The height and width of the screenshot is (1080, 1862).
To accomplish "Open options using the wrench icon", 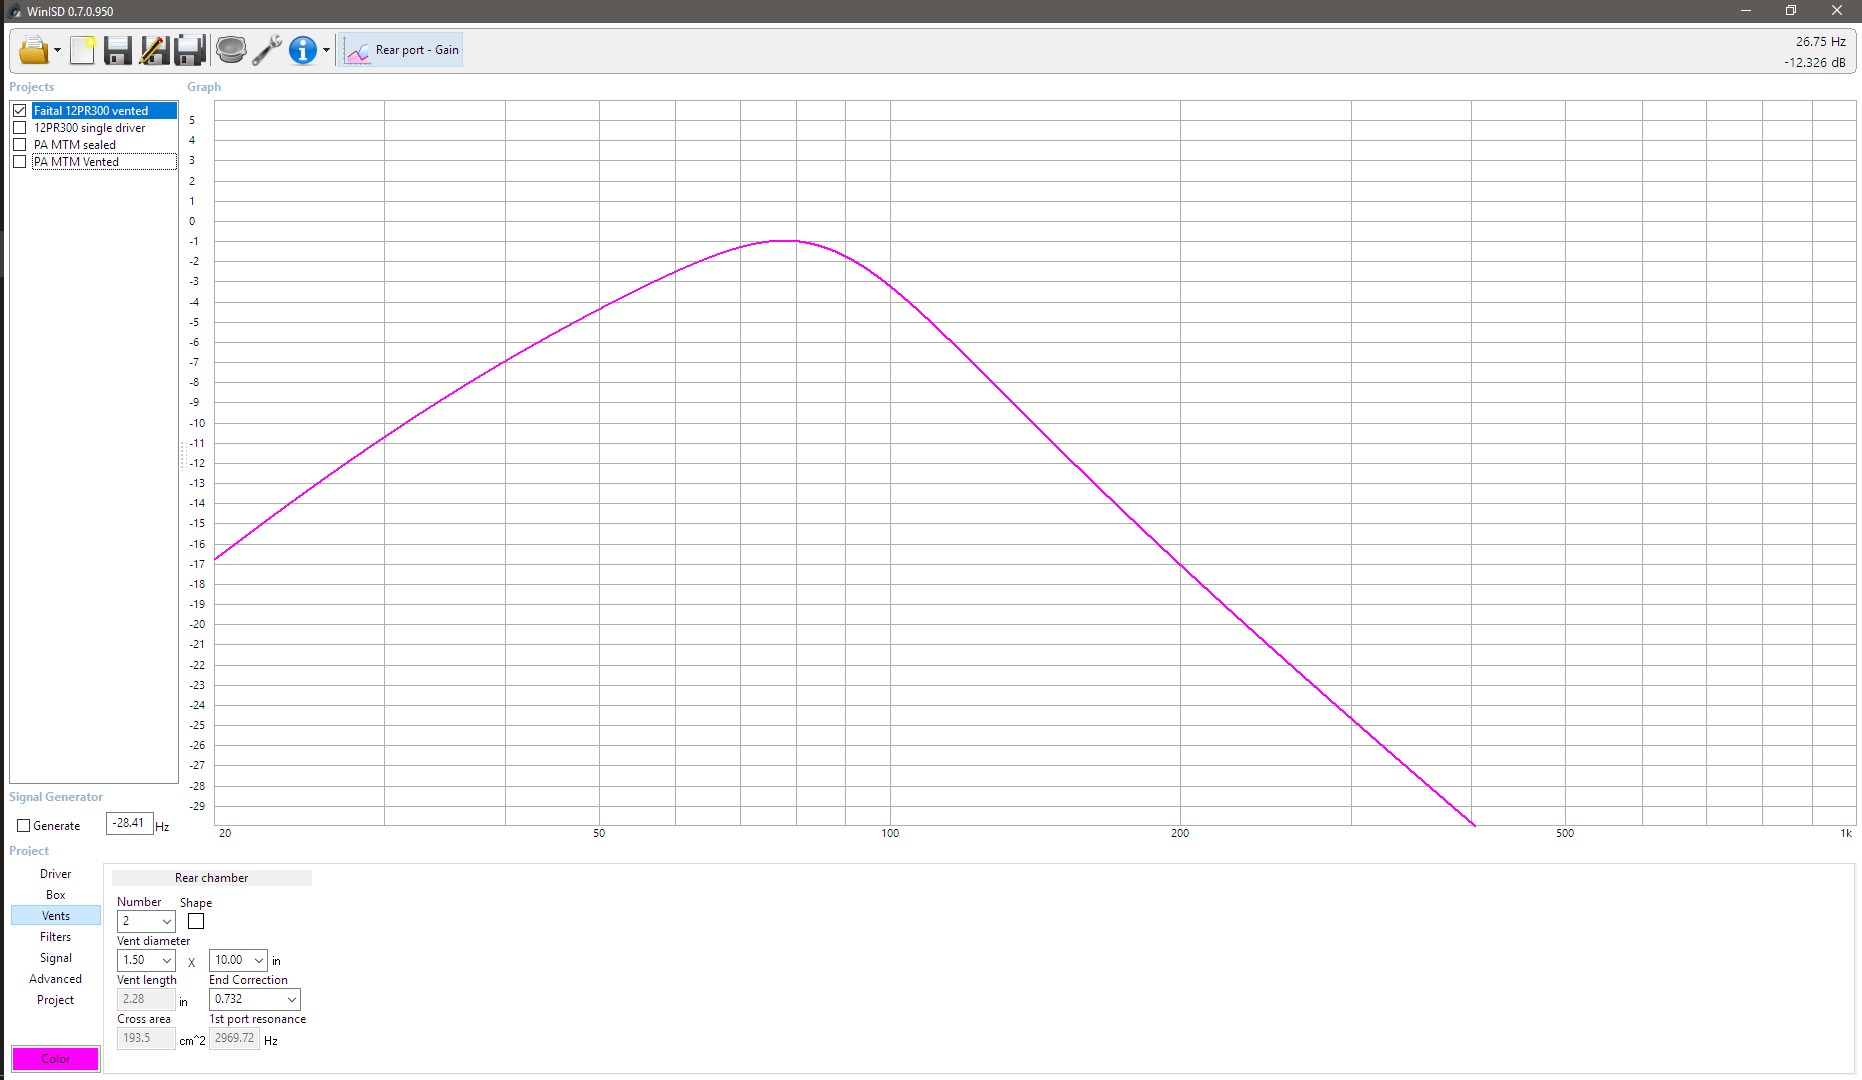I will [x=267, y=50].
